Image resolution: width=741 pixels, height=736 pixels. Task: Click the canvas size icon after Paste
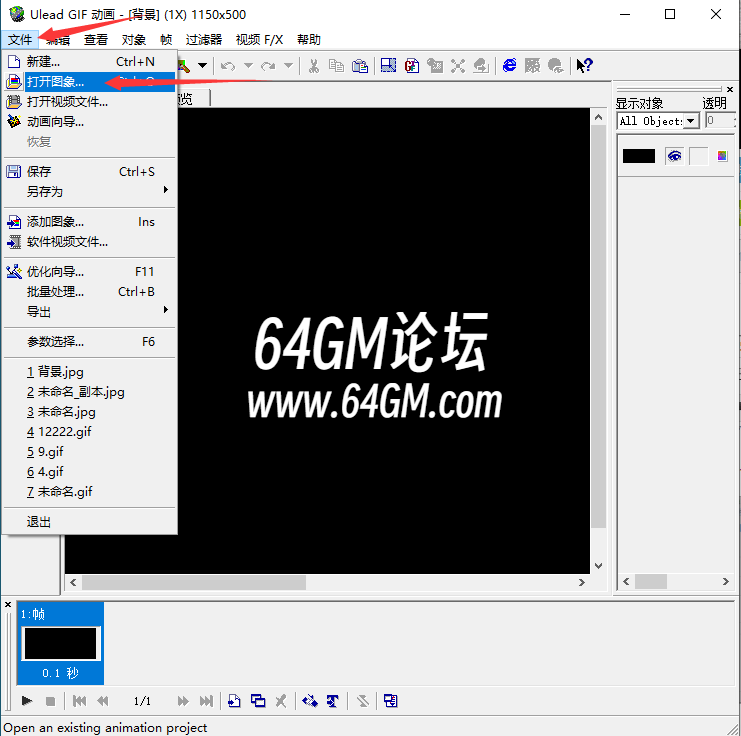click(388, 66)
